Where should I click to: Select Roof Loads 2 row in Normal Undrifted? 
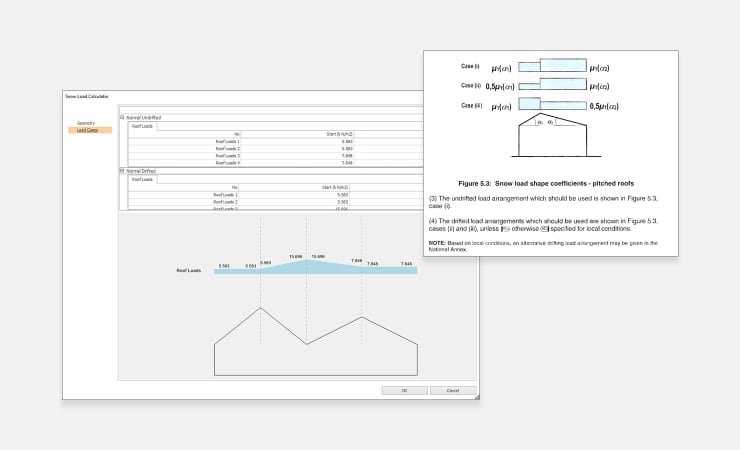click(275, 149)
